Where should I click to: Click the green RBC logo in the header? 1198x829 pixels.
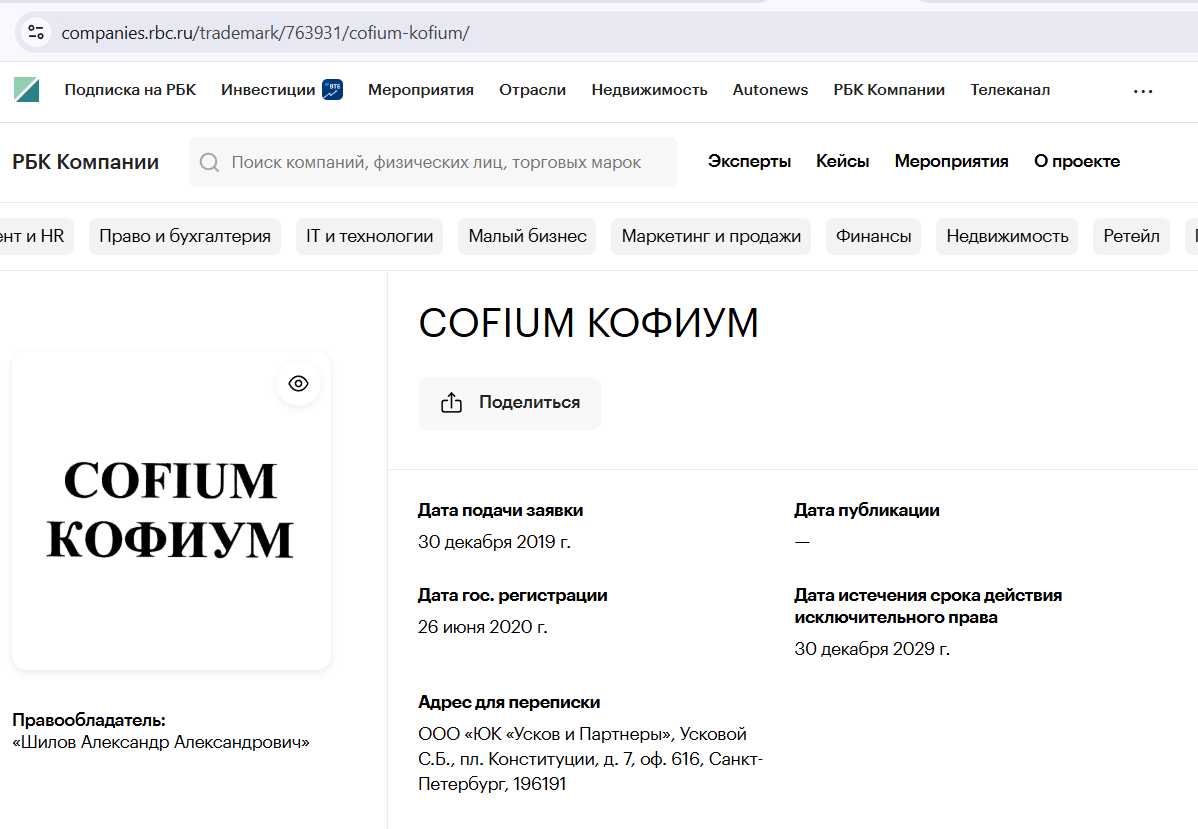pos(26,89)
